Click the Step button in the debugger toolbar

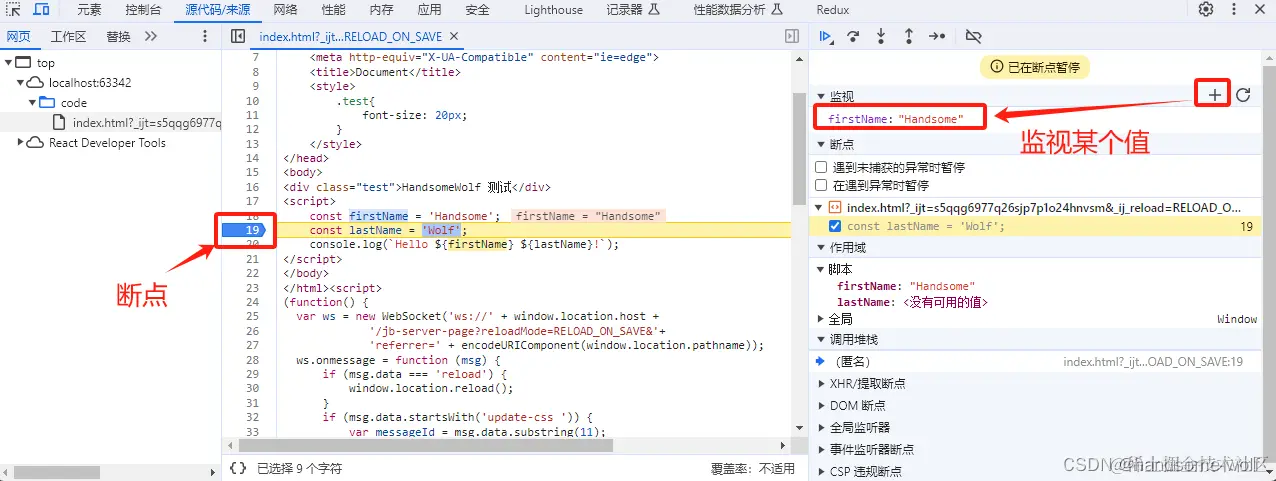point(937,36)
